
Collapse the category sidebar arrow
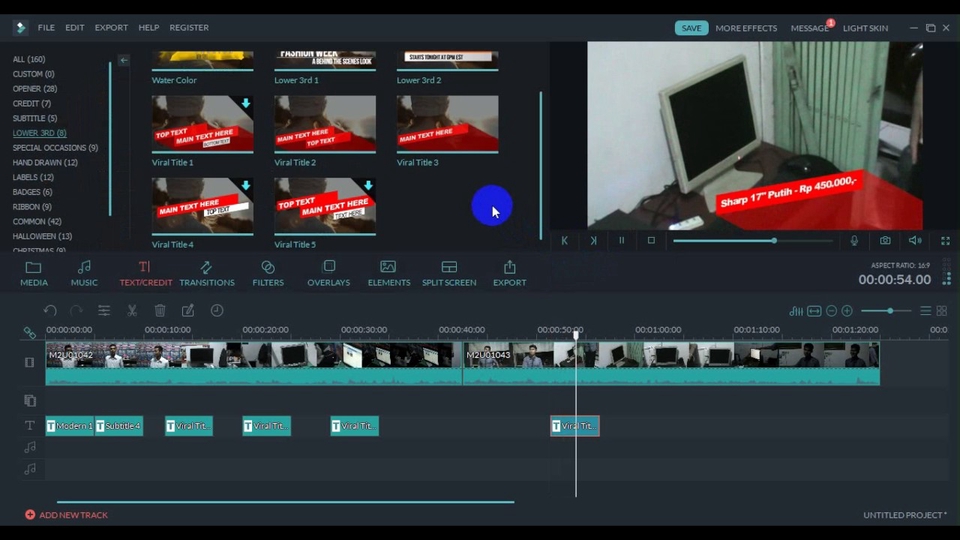click(x=124, y=60)
